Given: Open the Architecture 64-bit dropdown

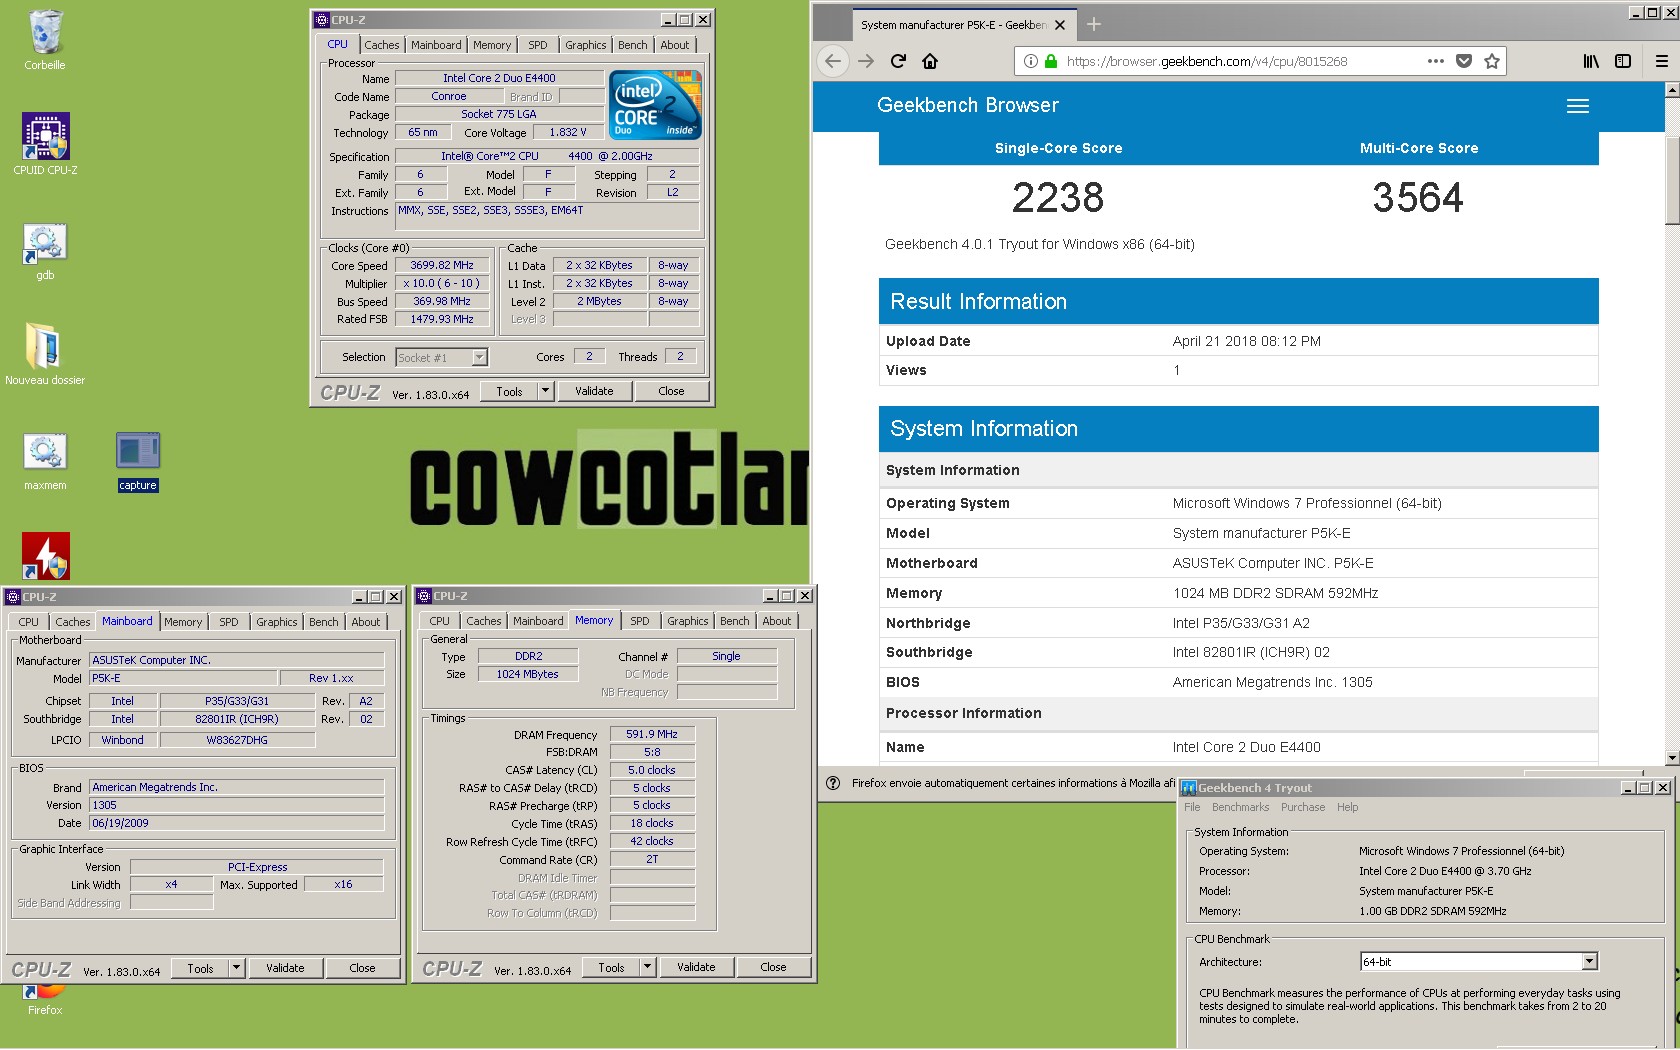Looking at the screenshot, I should [x=1590, y=961].
